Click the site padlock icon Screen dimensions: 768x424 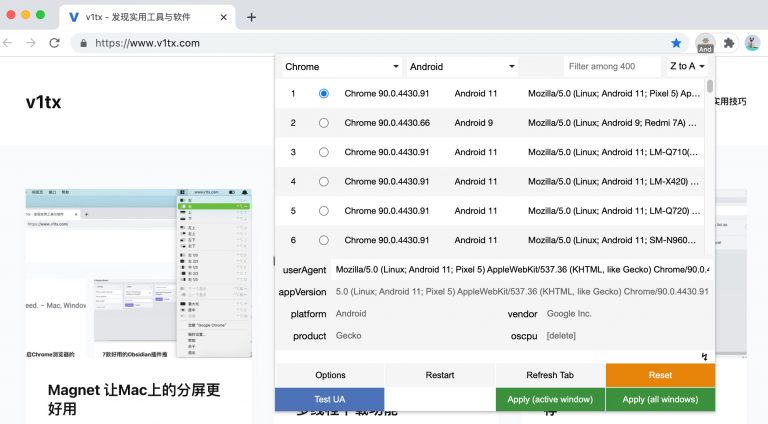click(84, 43)
